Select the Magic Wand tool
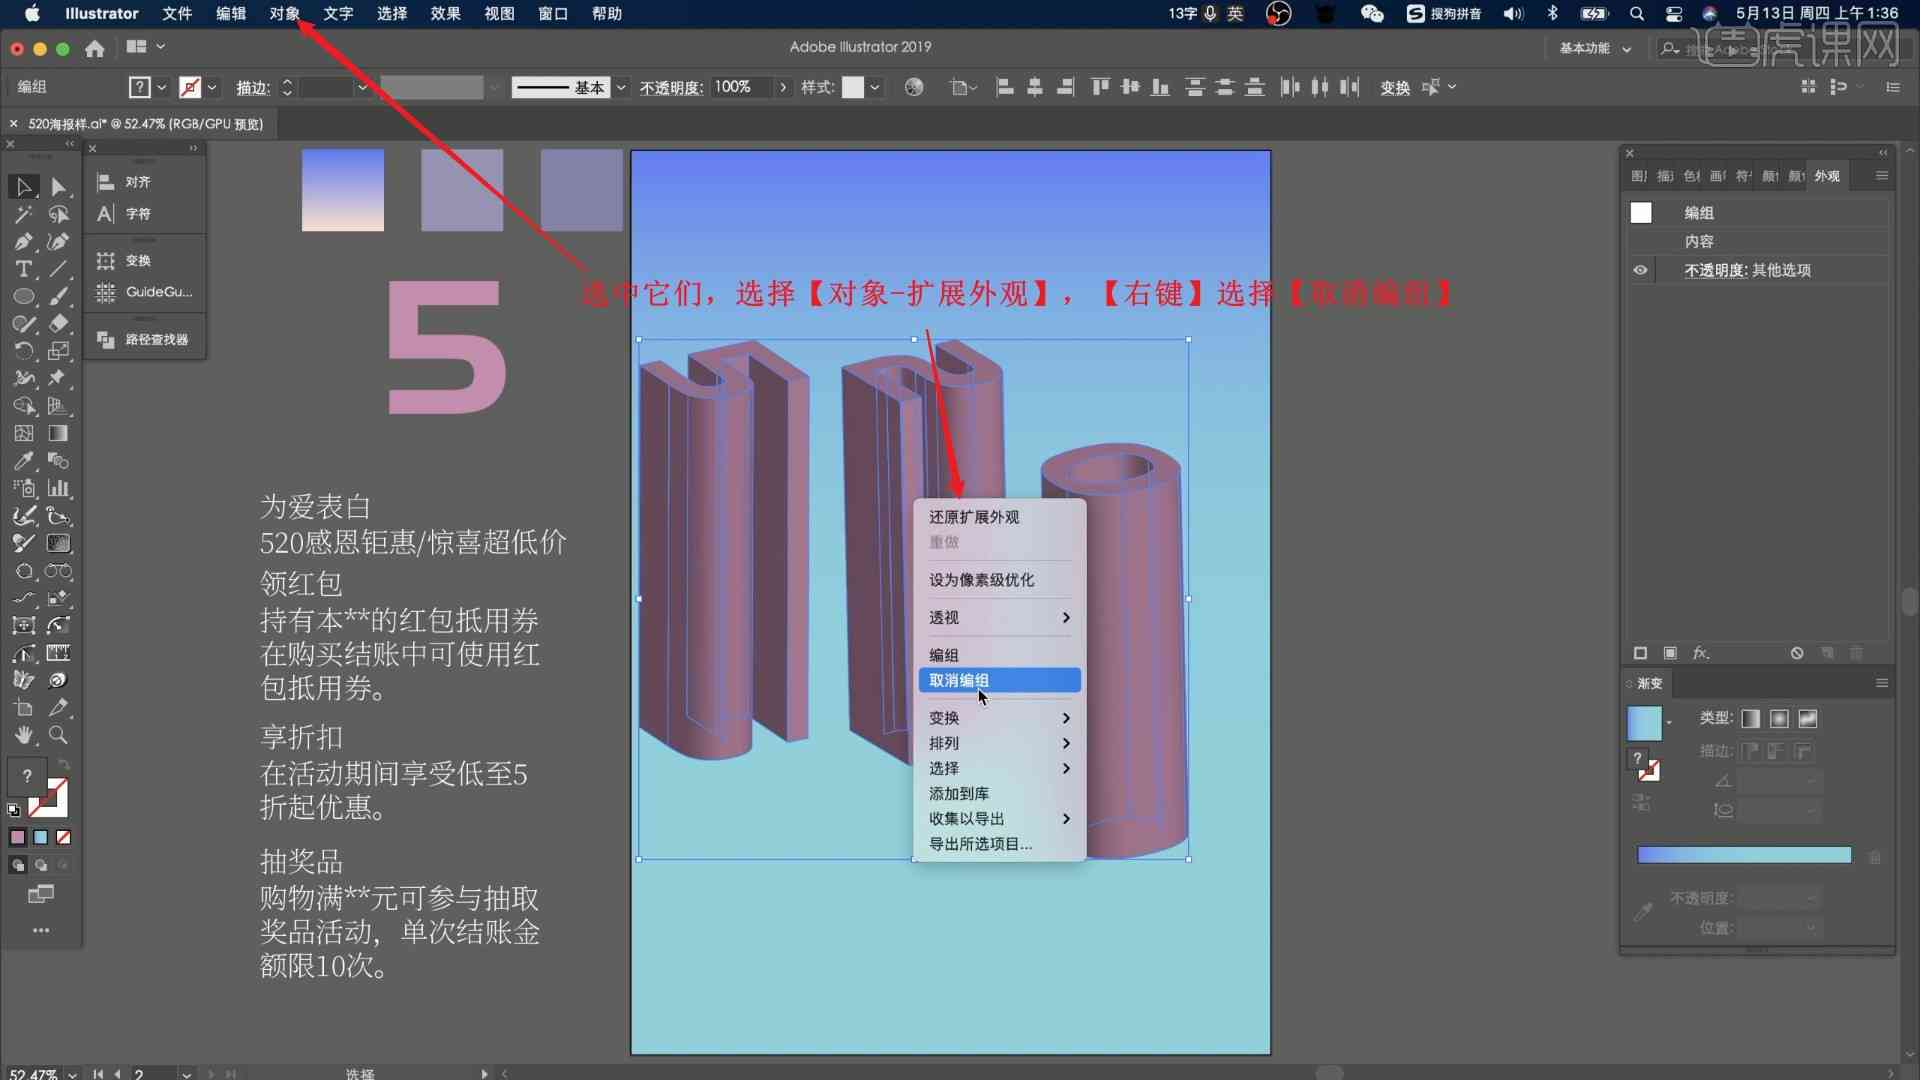 tap(24, 214)
